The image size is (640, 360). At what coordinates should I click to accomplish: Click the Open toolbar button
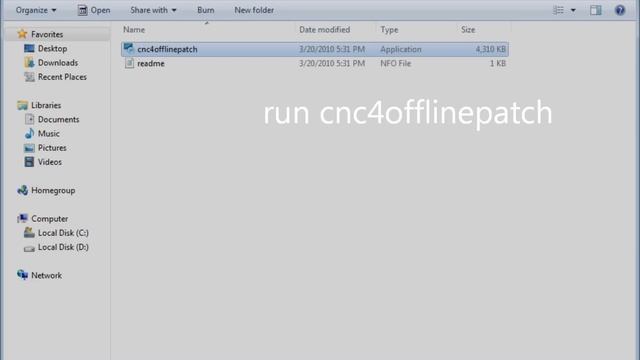coord(94,10)
